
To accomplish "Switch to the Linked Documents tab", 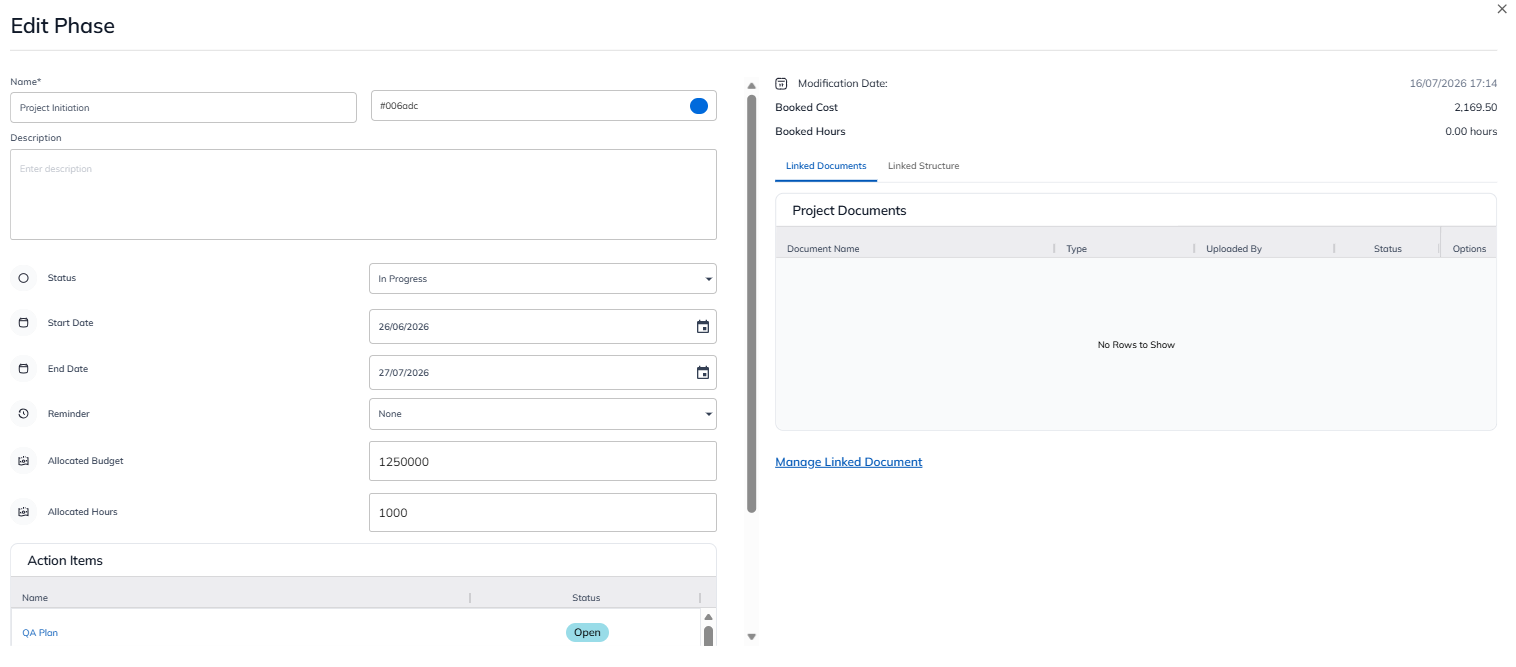I will [x=826, y=166].
